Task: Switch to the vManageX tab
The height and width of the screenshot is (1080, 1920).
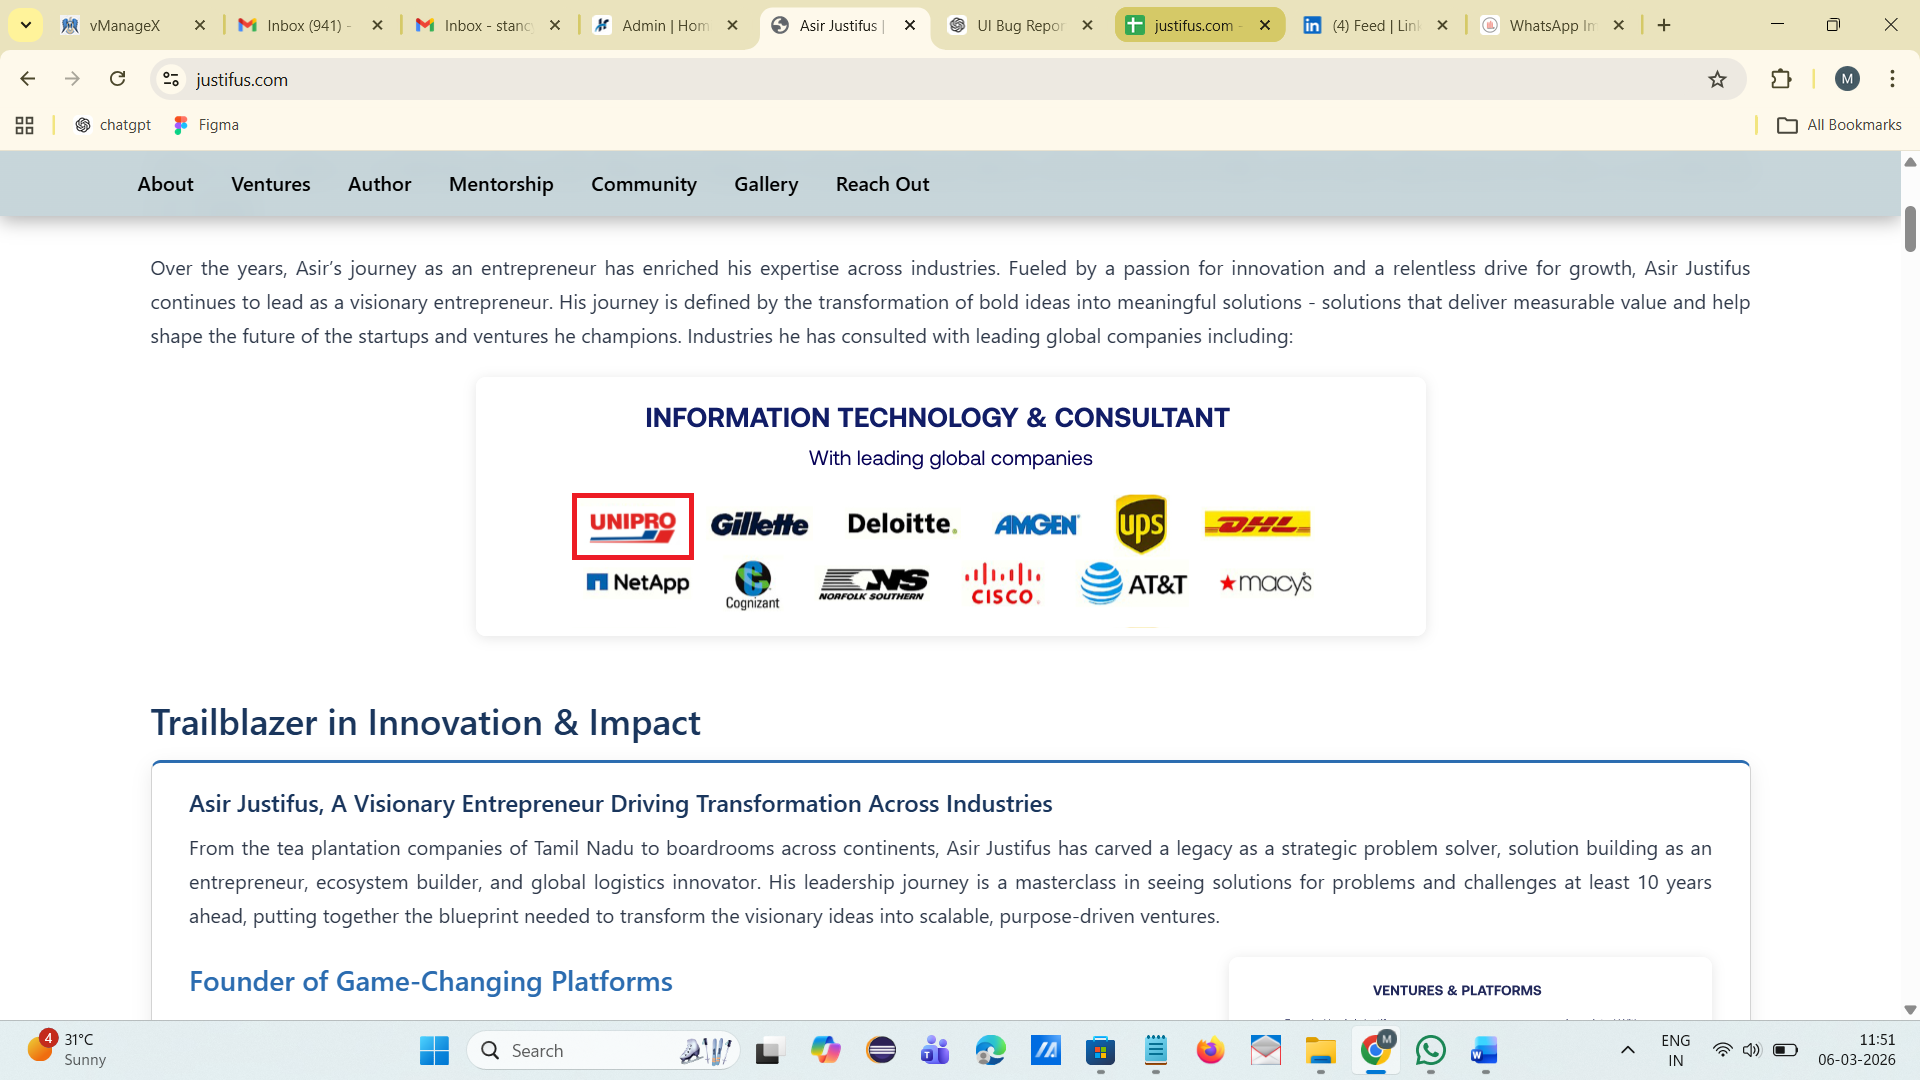Action: 125,25
